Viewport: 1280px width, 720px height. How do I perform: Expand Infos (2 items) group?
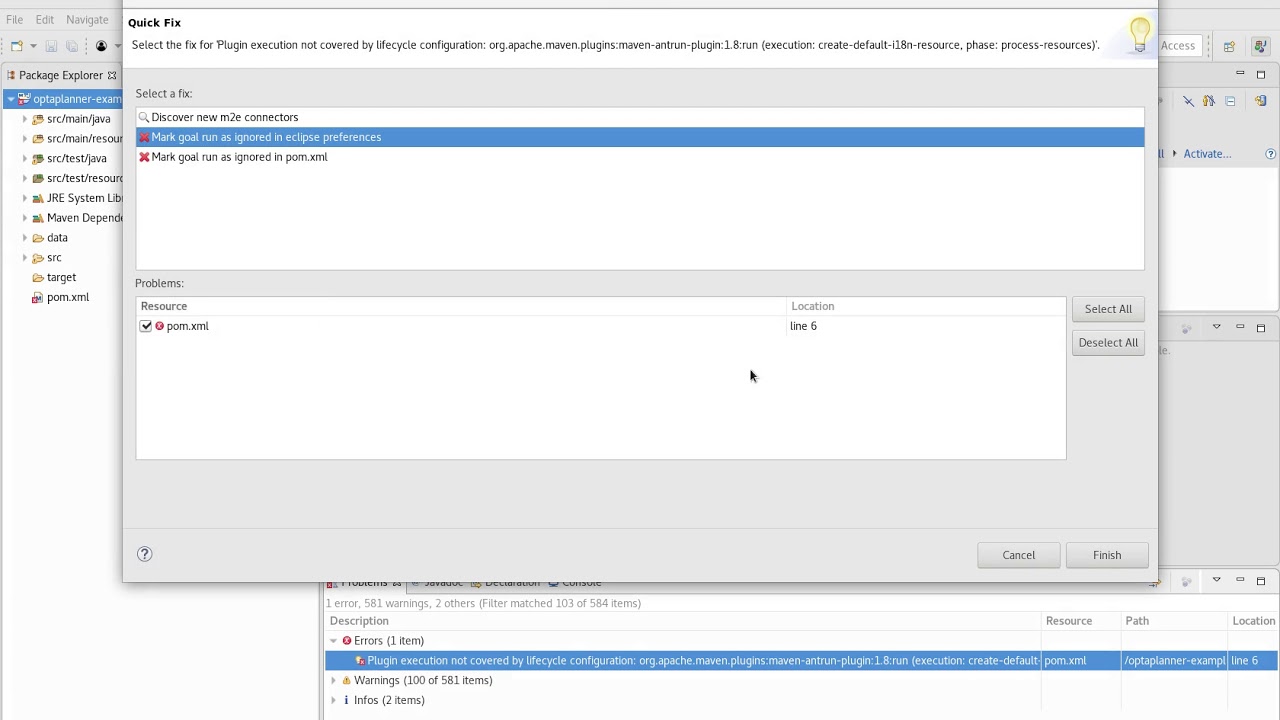point(334,700)
